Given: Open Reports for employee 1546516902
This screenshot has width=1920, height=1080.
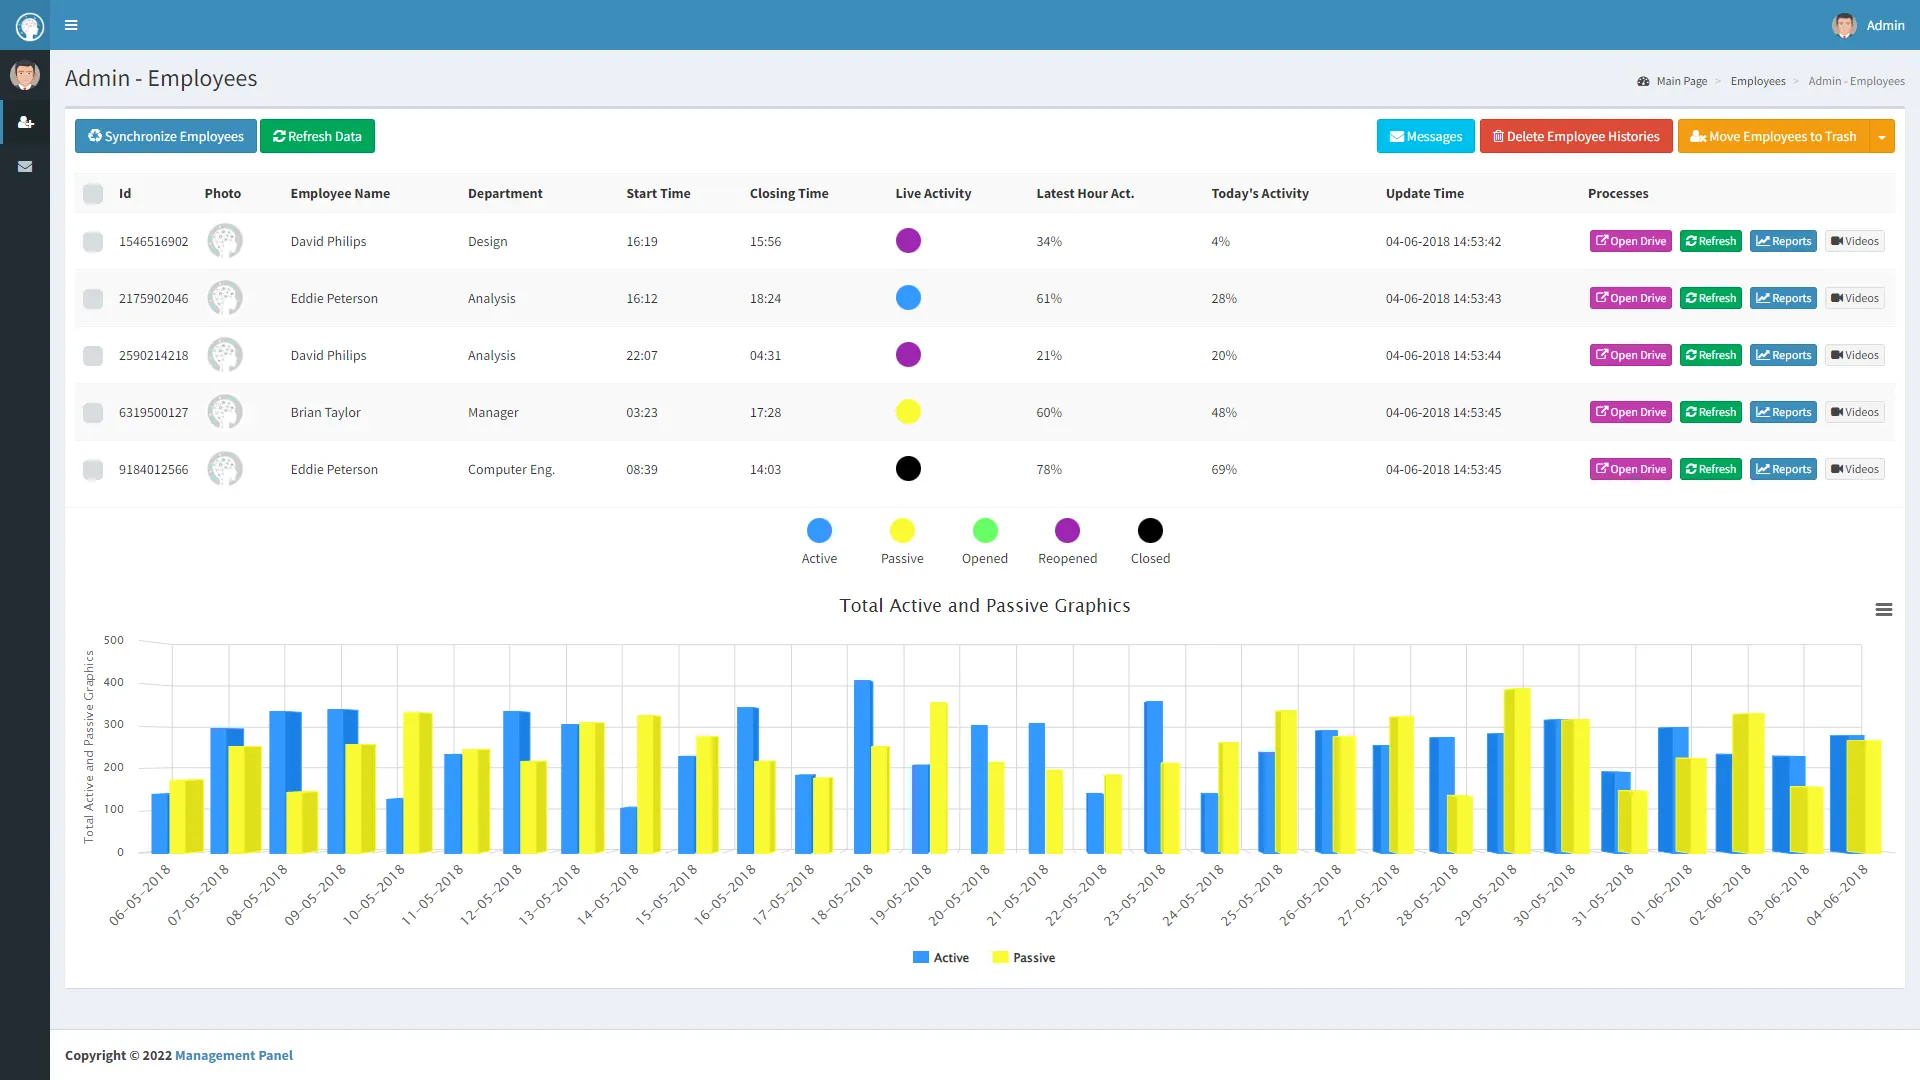Looking at the screenshot, I should (1783, 241).
